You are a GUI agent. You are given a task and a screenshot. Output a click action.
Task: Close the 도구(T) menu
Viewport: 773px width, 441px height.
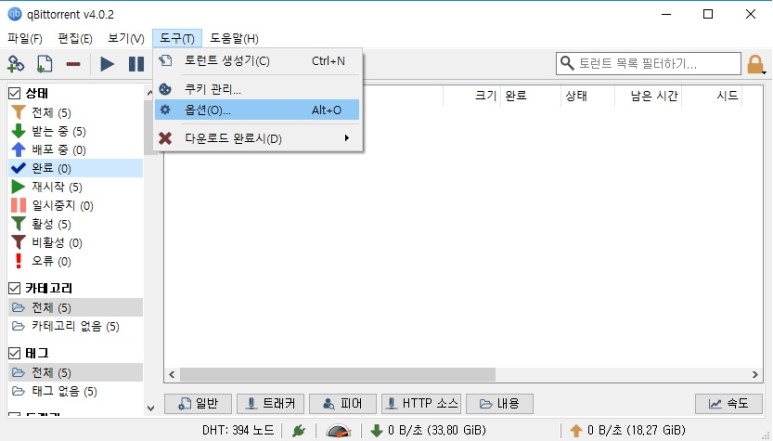coord(177,38)
